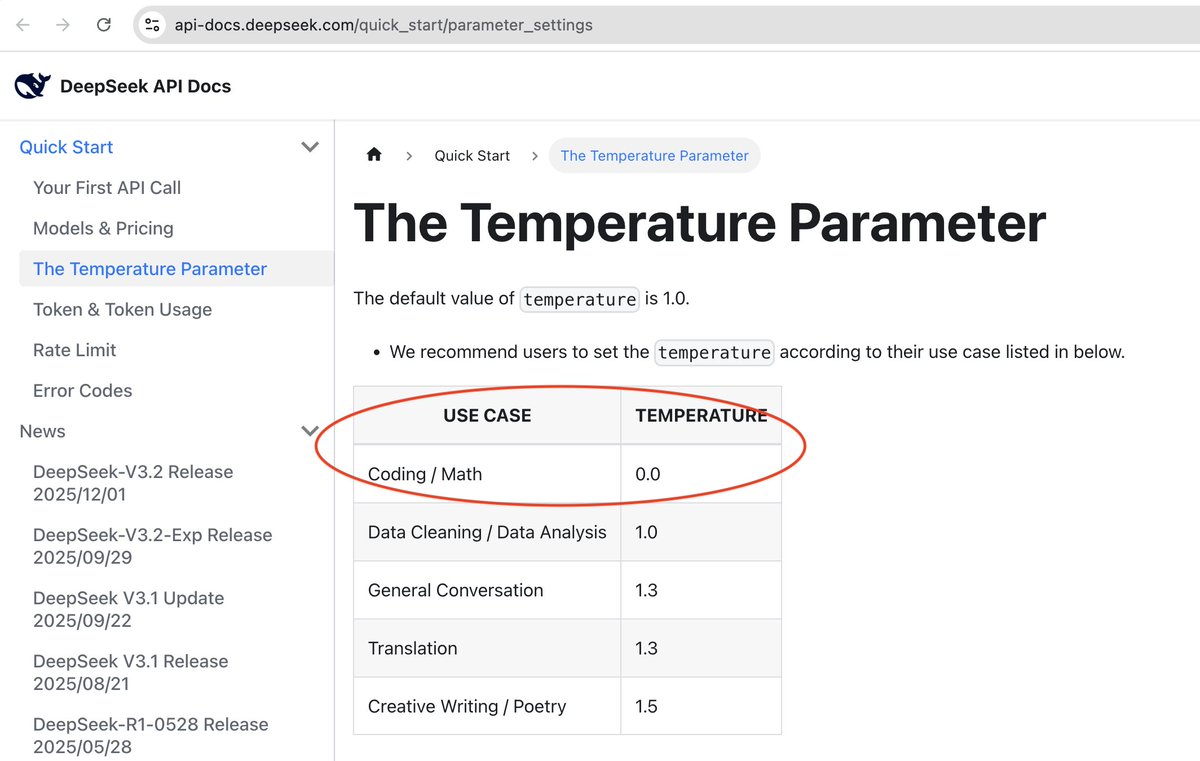This screenshot has height=761, width=1200.
Task: Open DeepSeek-V3.2 Release 2025/12/01 news
Action: (133, 483)
